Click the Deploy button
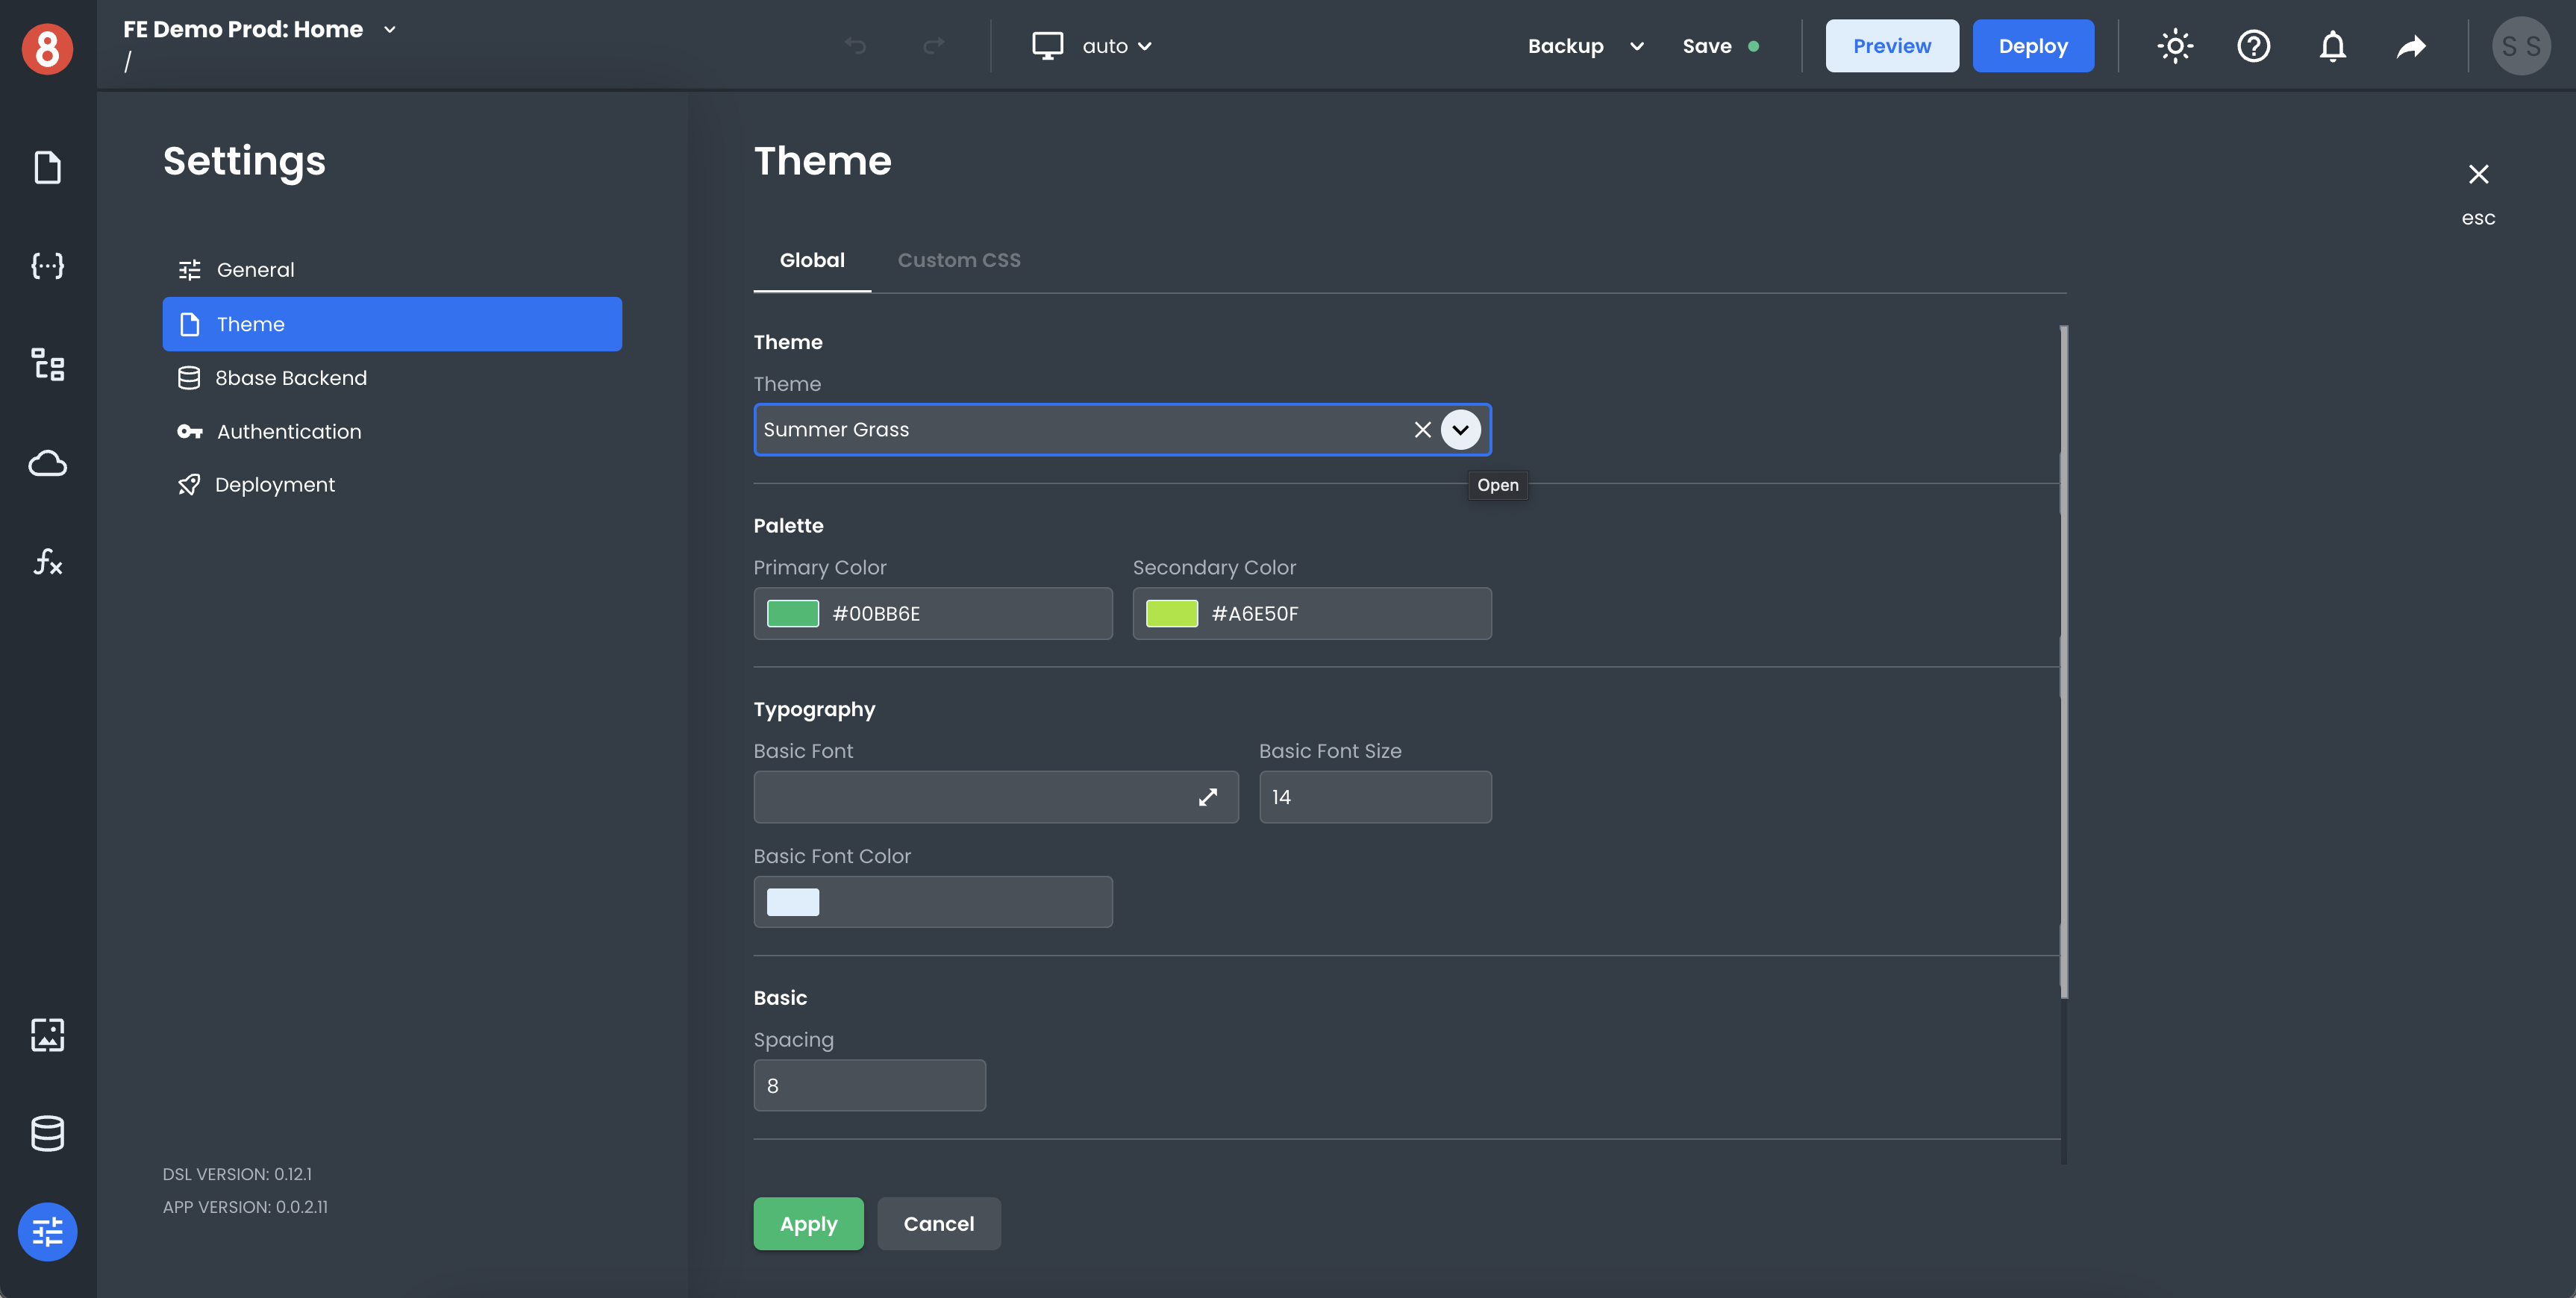The width and height of the screenshot is (2576, 1298). [x=2032, y=46]
